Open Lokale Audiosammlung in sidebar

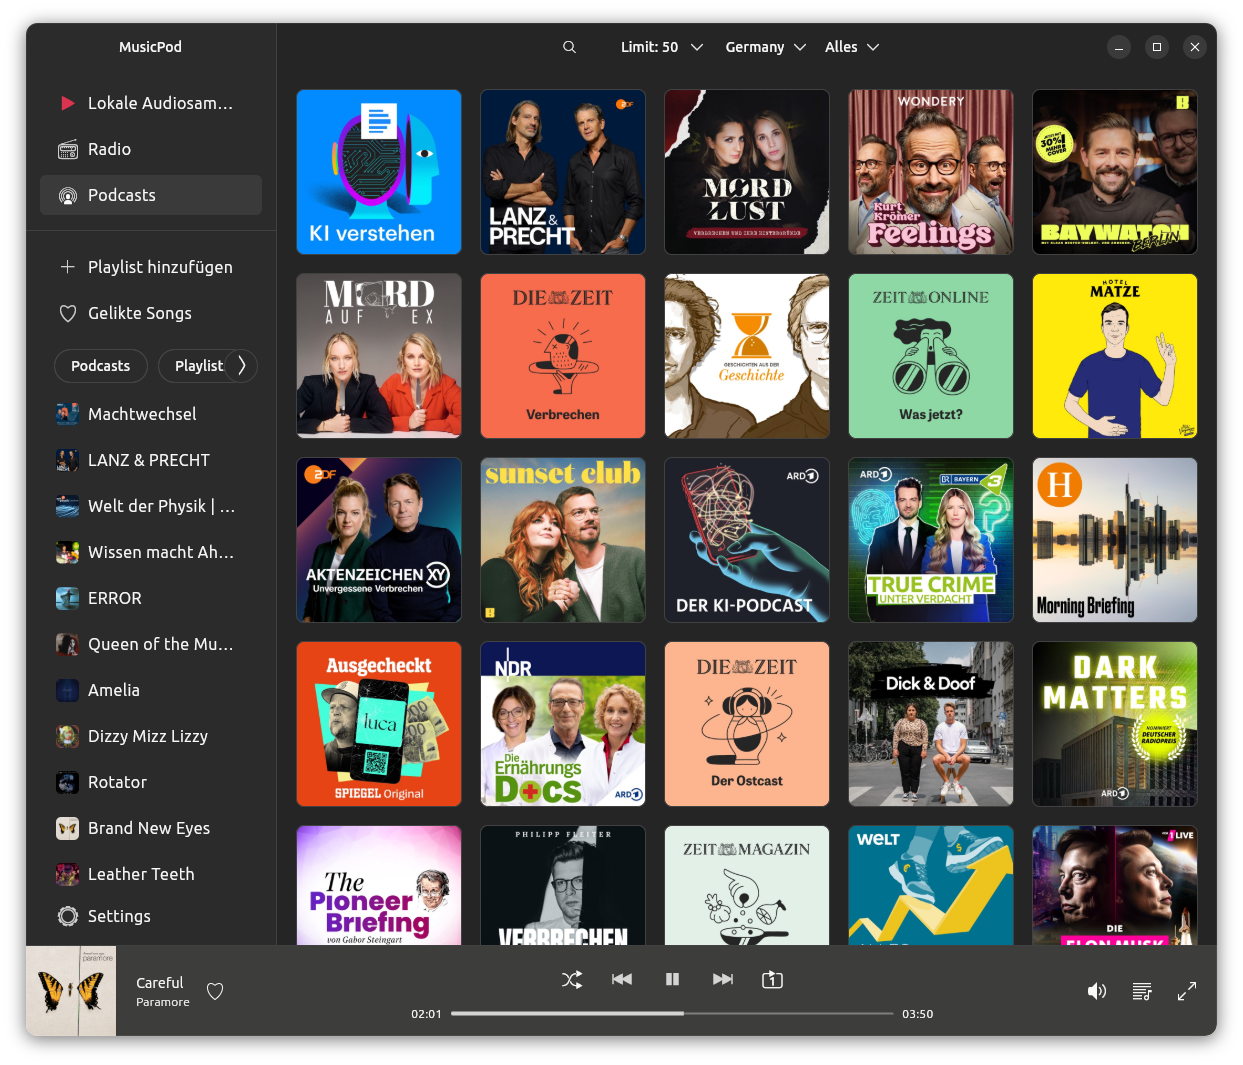(x=151, y=103)
